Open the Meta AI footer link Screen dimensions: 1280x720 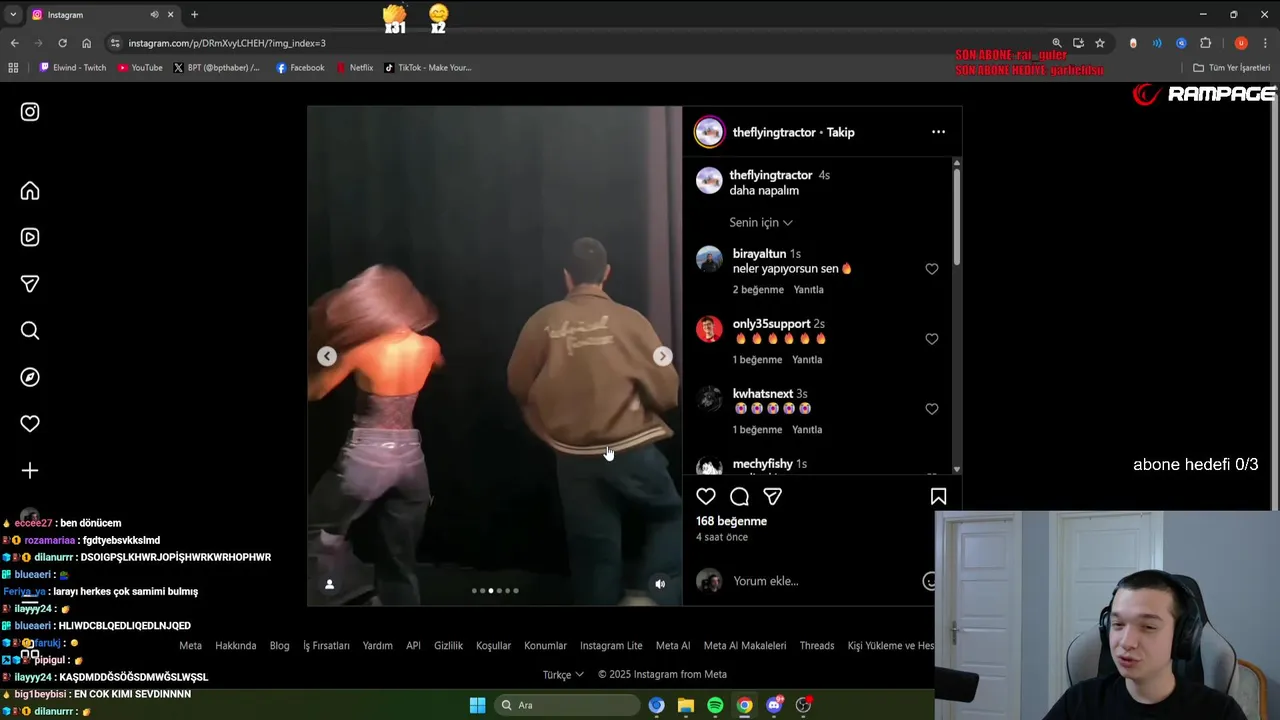coord(673,646)
